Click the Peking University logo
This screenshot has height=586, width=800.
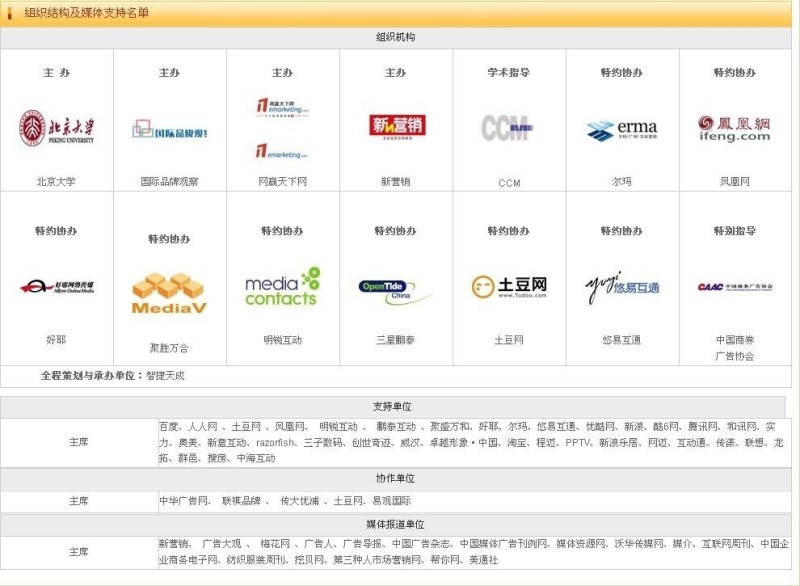point(56,129)
